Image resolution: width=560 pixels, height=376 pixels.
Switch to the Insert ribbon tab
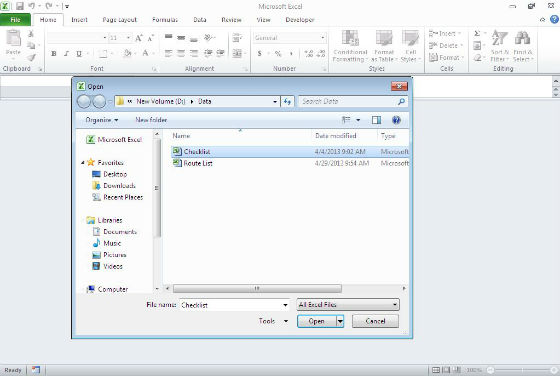pos(79,20)
